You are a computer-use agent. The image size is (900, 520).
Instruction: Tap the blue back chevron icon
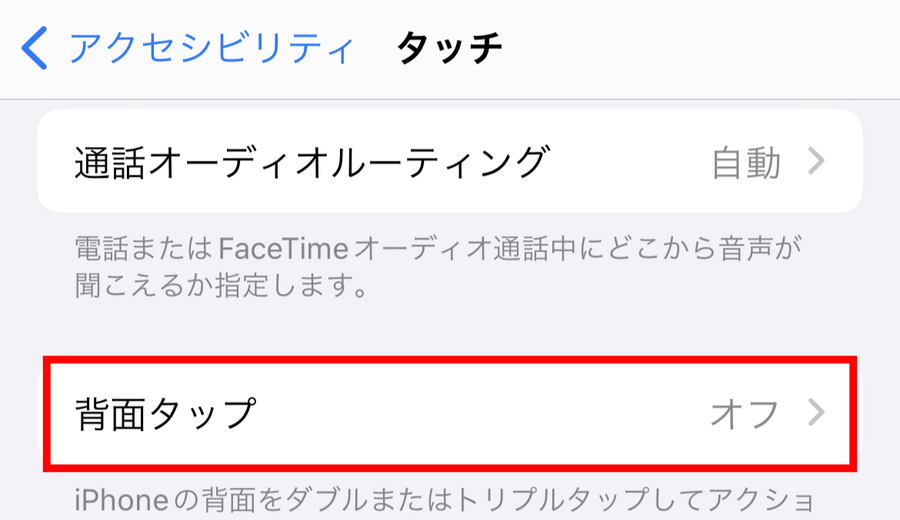click(x=35, y=48)
